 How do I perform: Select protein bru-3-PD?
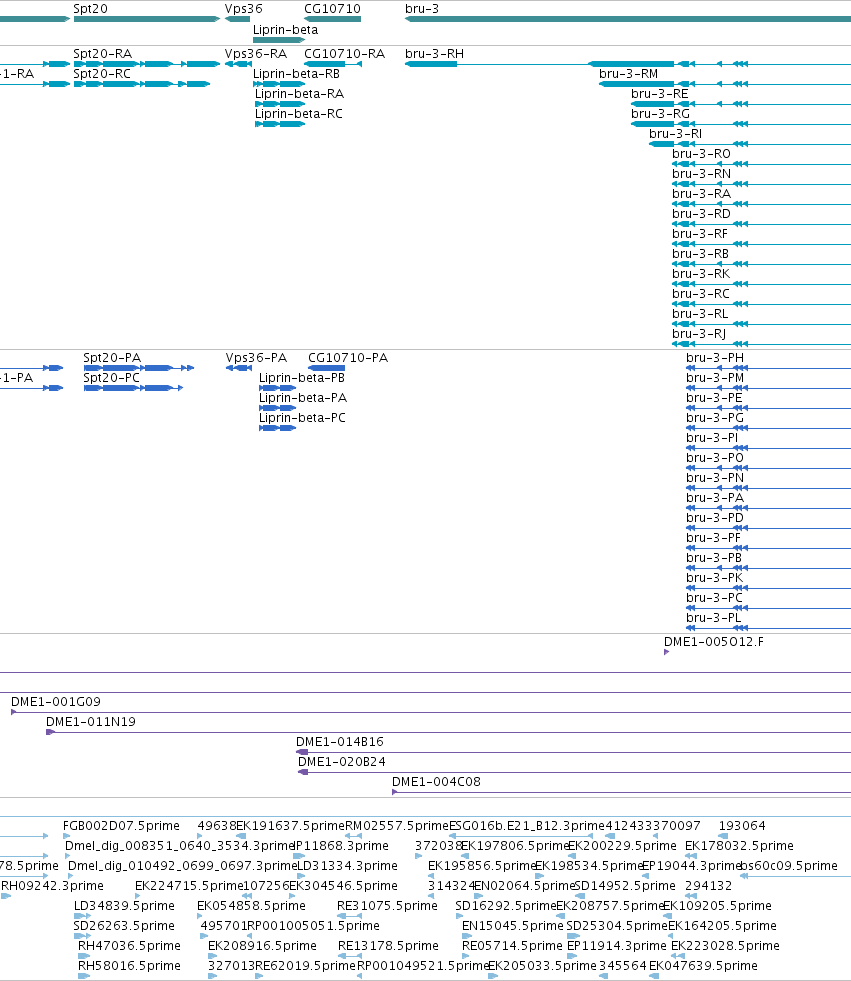tap(768, 528)
